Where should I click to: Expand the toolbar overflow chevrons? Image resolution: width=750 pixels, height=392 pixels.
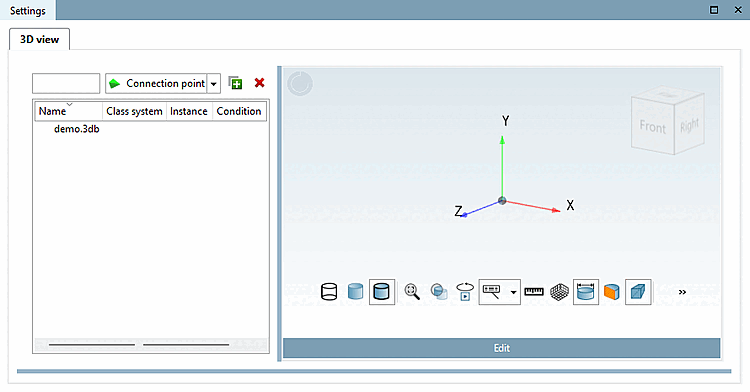(x=682, y=292)
